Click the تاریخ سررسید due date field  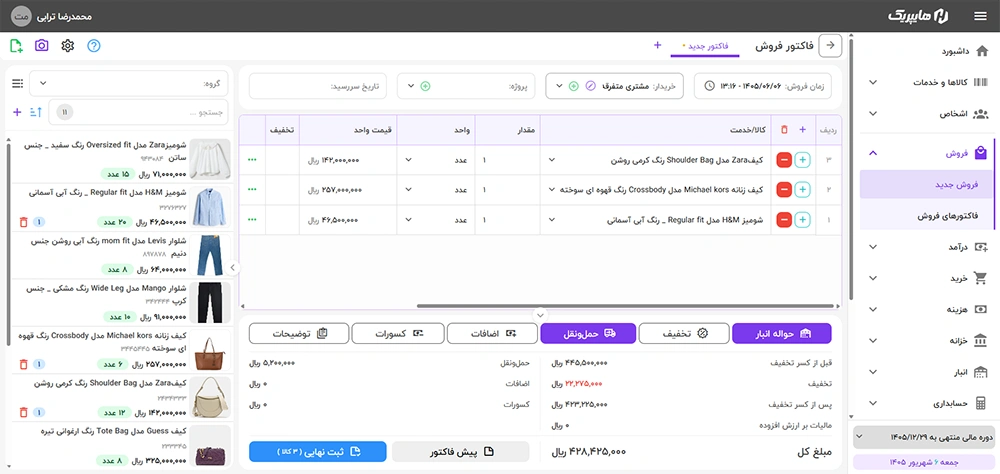(x=318, y=86)
